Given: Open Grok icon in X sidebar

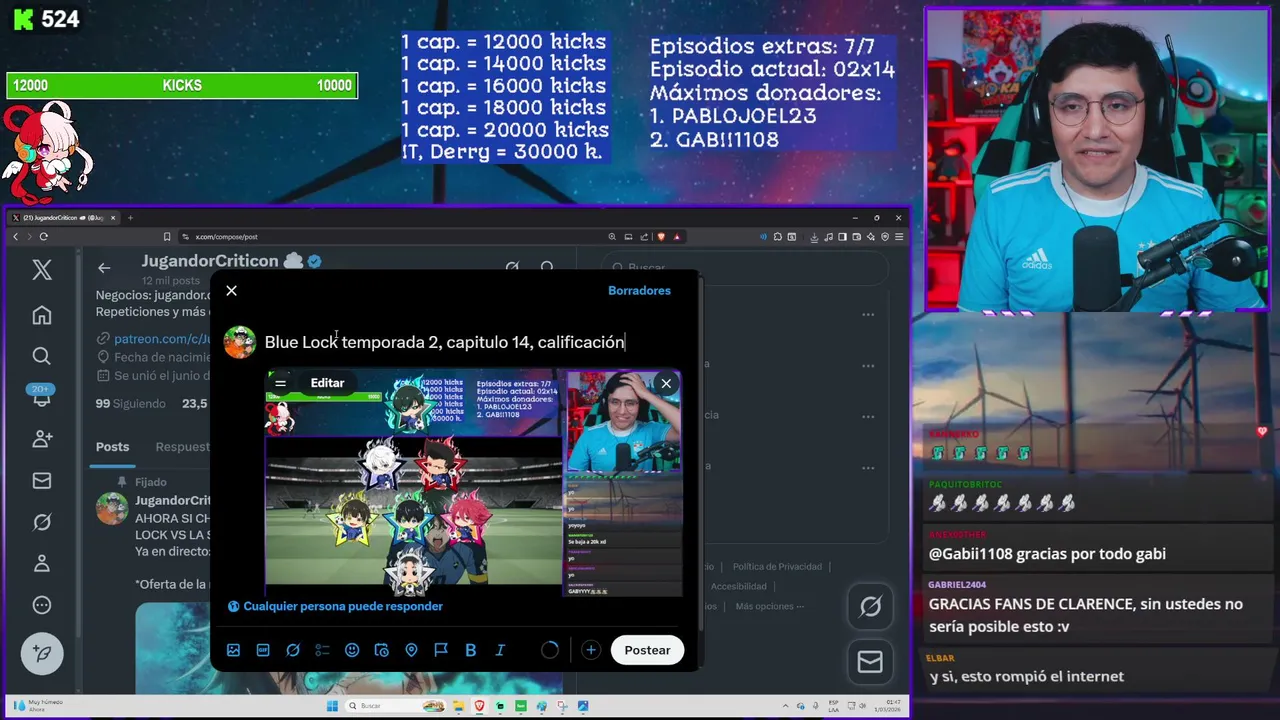Looking at the screenshot, I should tap(42, 522).
